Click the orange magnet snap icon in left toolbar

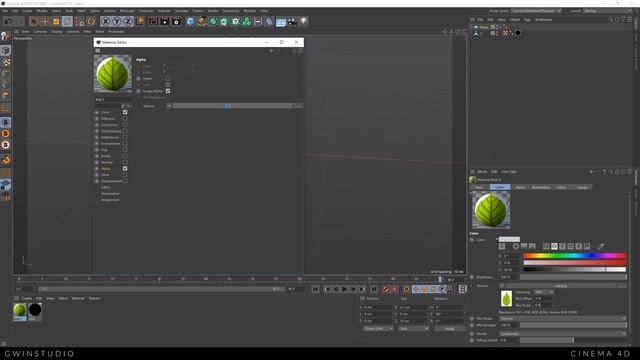6,159
